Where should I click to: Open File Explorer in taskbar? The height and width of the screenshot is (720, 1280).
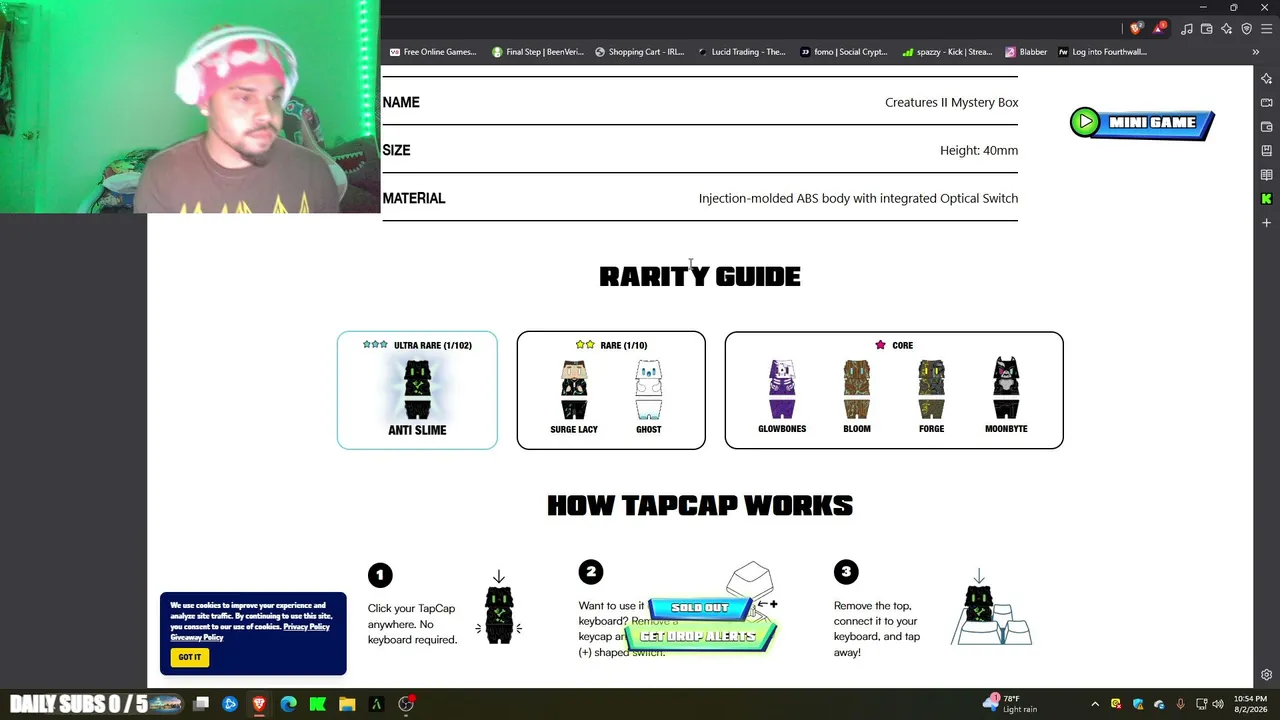[x=347, y=704]
